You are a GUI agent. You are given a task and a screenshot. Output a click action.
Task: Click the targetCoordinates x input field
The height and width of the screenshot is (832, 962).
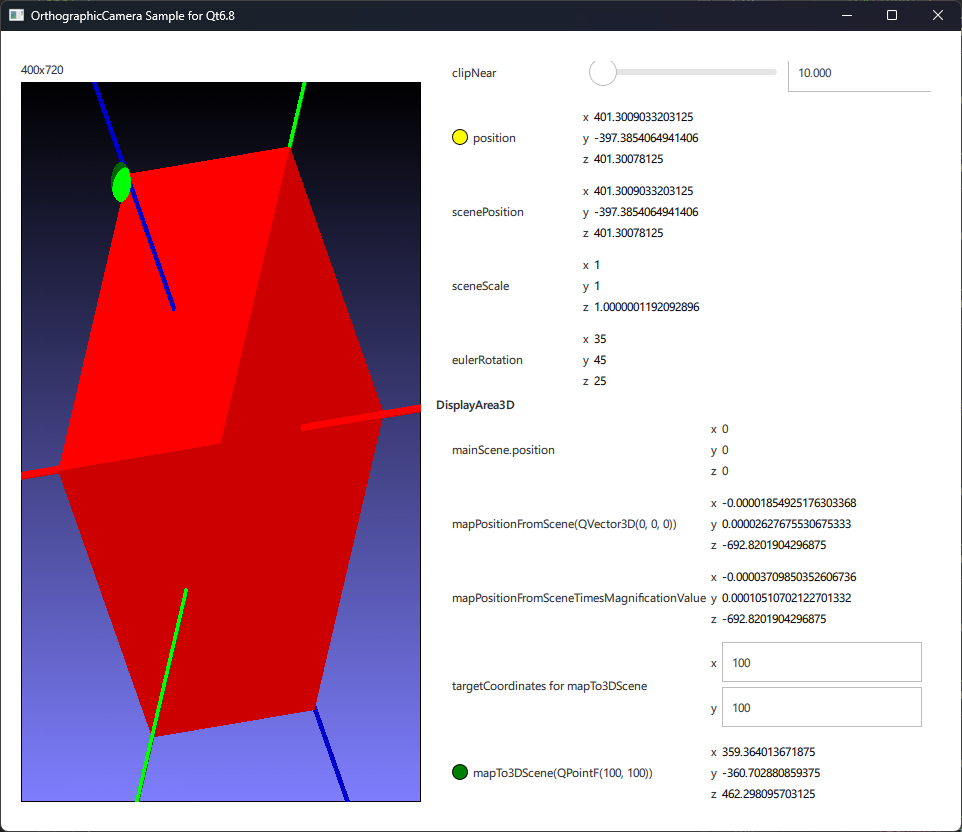pyautogui.click(x=822, y=662)
